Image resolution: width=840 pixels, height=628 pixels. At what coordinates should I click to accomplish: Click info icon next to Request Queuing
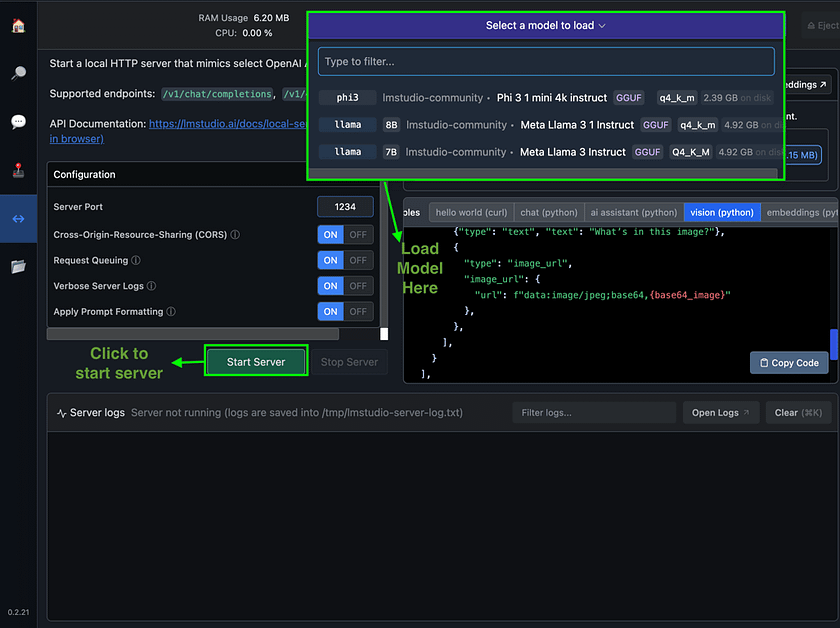(136, 260)
